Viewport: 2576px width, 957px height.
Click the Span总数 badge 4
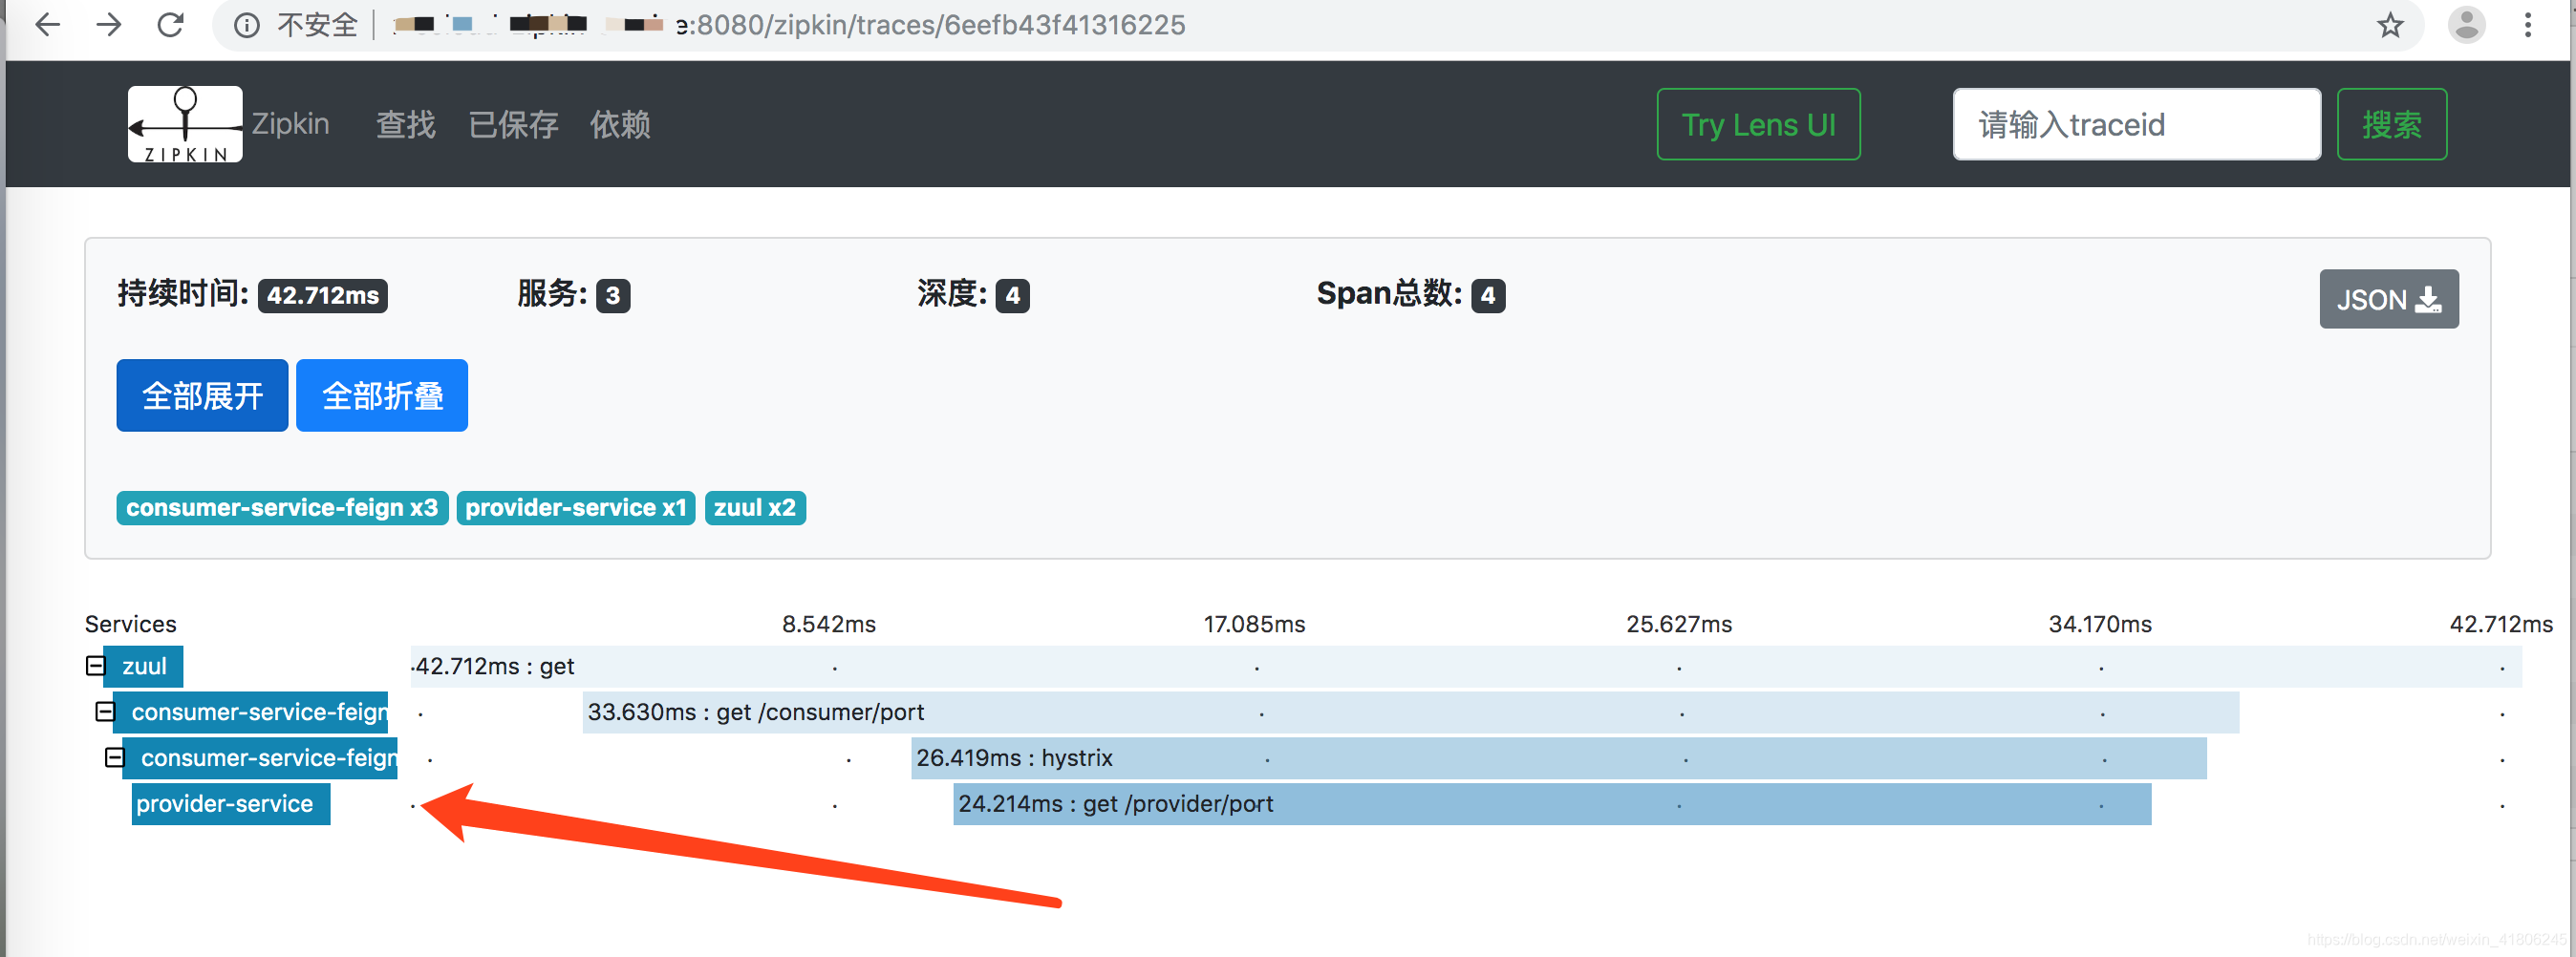coord(1488,296)
